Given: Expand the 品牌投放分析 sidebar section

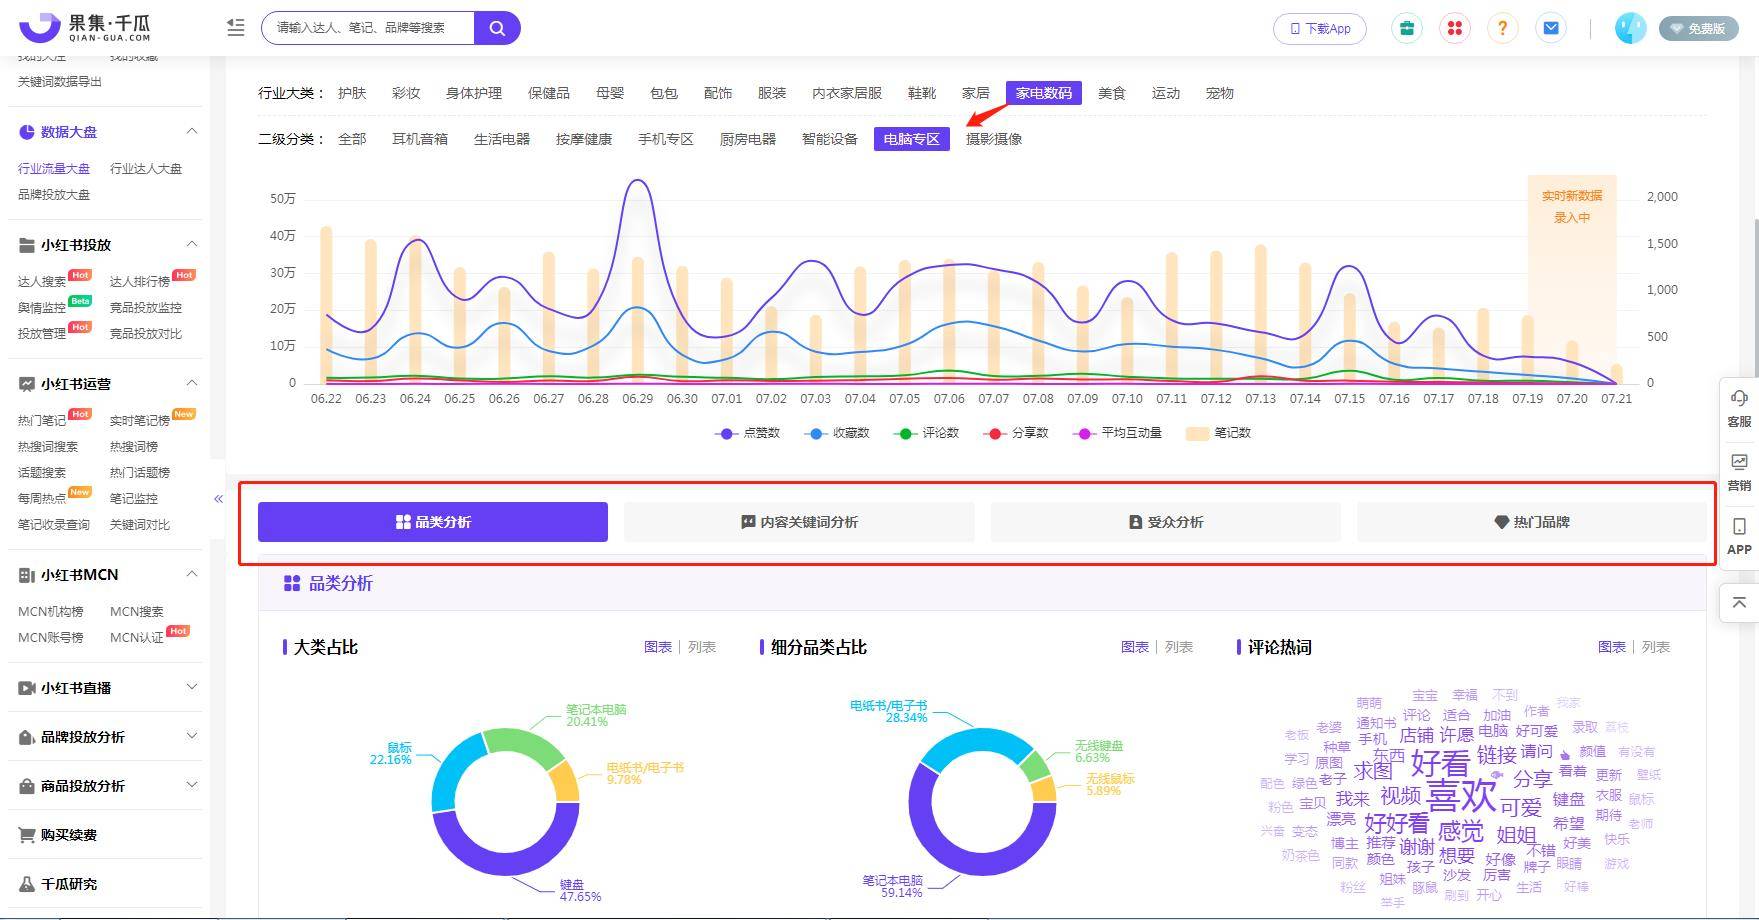Looking at the screenshot, I should pos(192,736).
